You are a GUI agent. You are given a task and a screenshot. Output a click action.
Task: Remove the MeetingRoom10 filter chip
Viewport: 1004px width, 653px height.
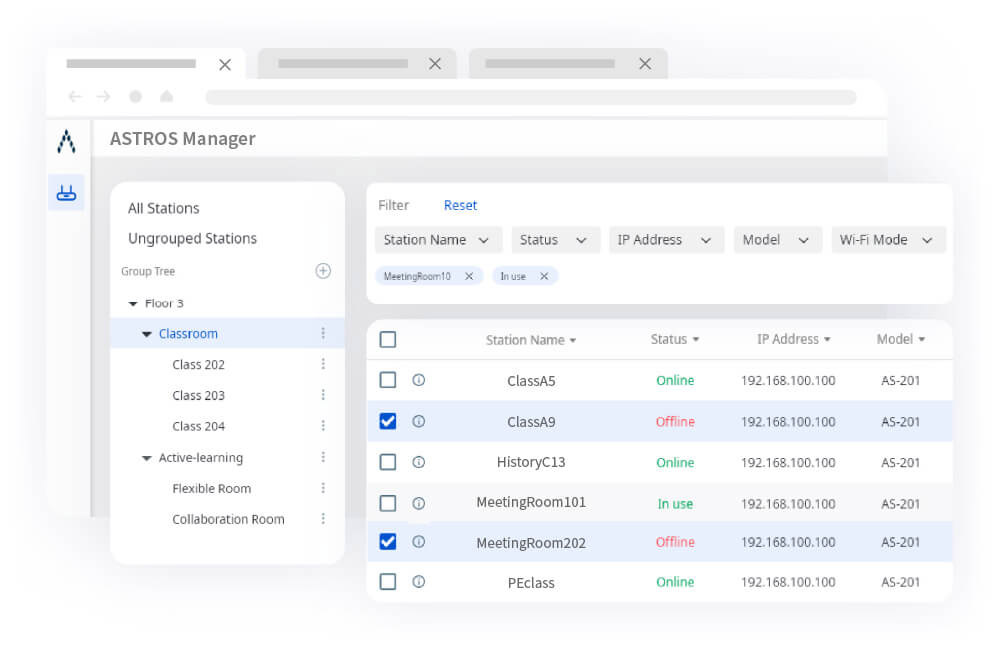(x=469, y=276)
